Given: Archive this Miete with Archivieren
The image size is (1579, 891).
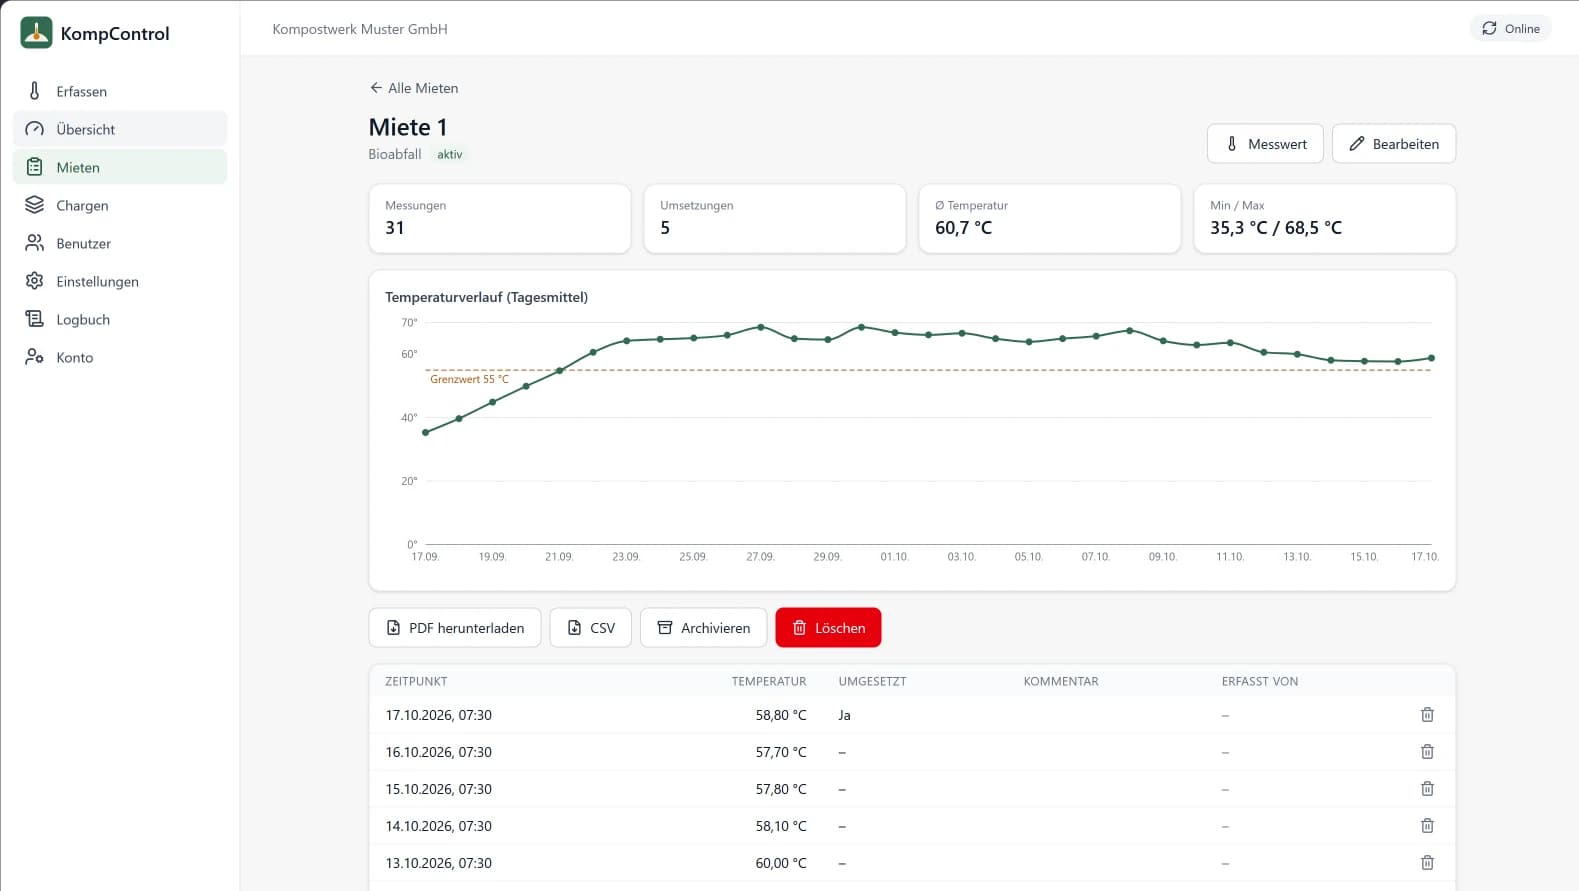Looking at the screenshot, I should point(703,628).
